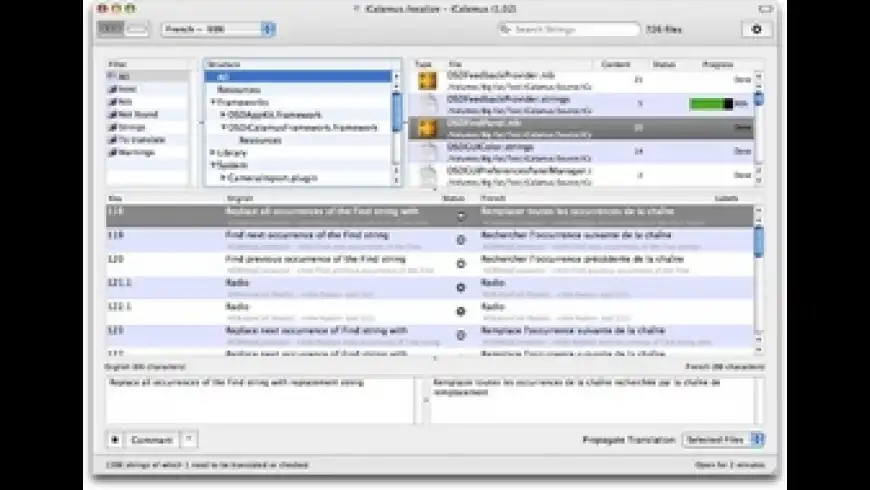Image resolution: width=870 pixels, height=490 pixels.
Task: Open the gear settings button in toolbar
Action: tap(756, 29)
